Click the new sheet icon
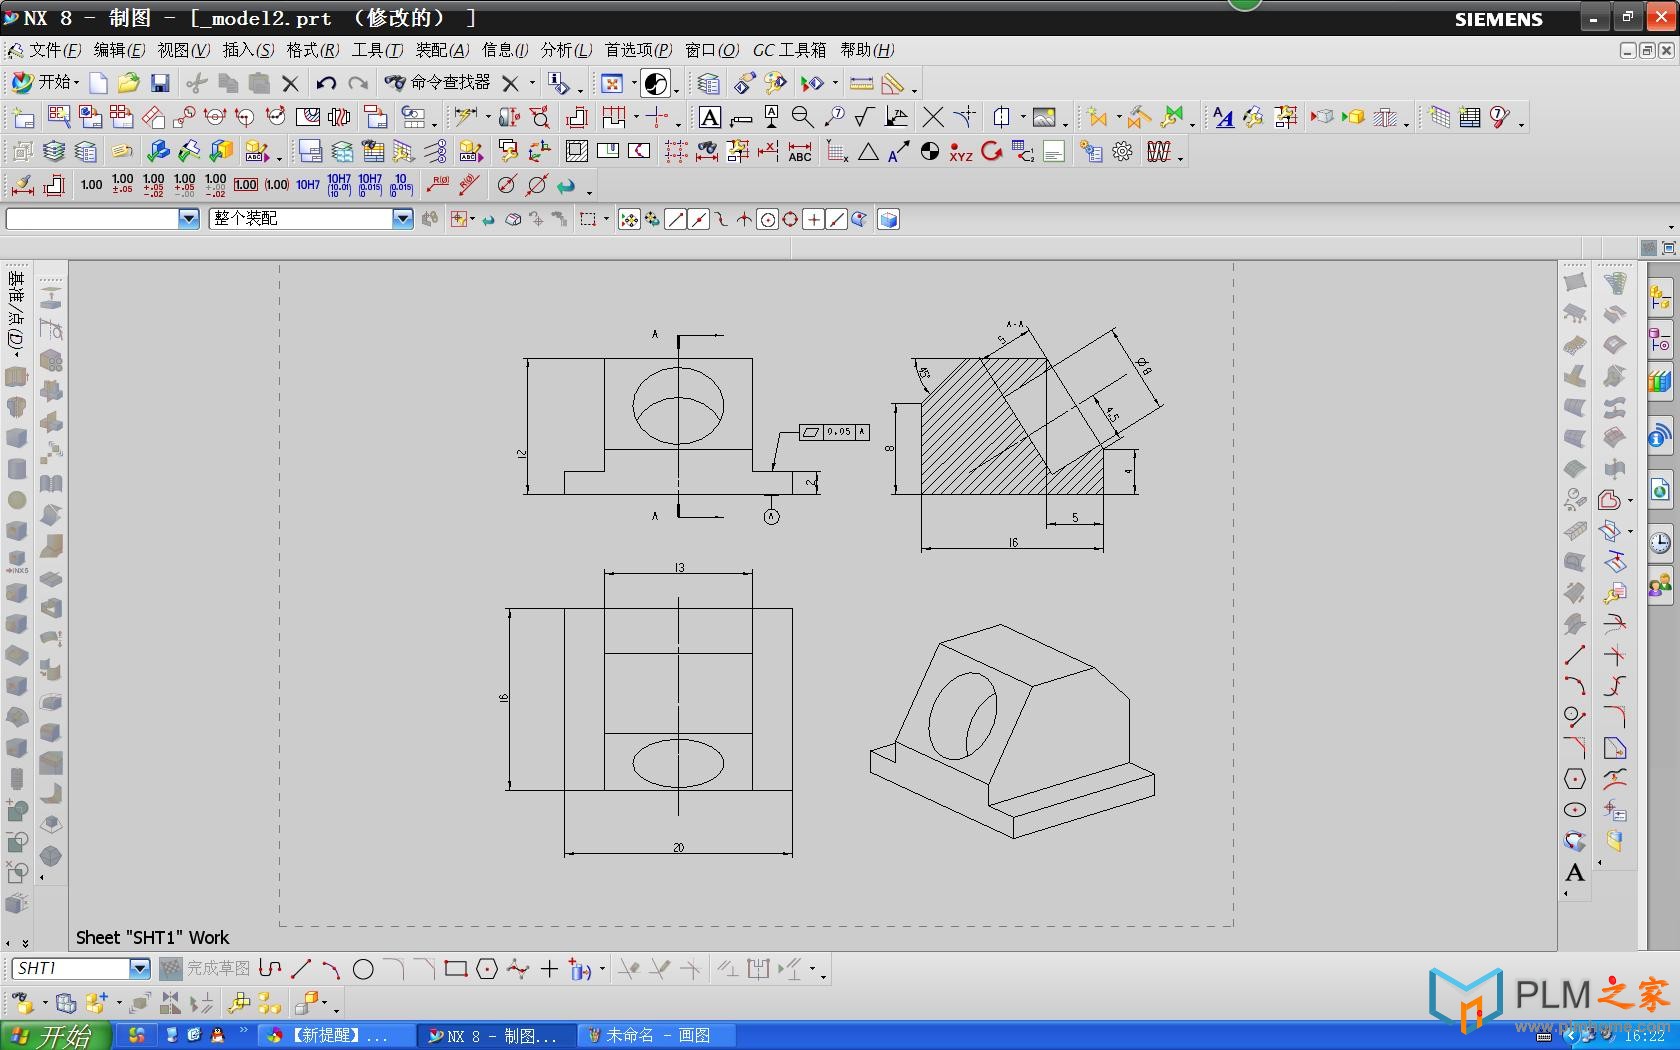Screen dimensions: 1680x1050 tap(22, 118)
